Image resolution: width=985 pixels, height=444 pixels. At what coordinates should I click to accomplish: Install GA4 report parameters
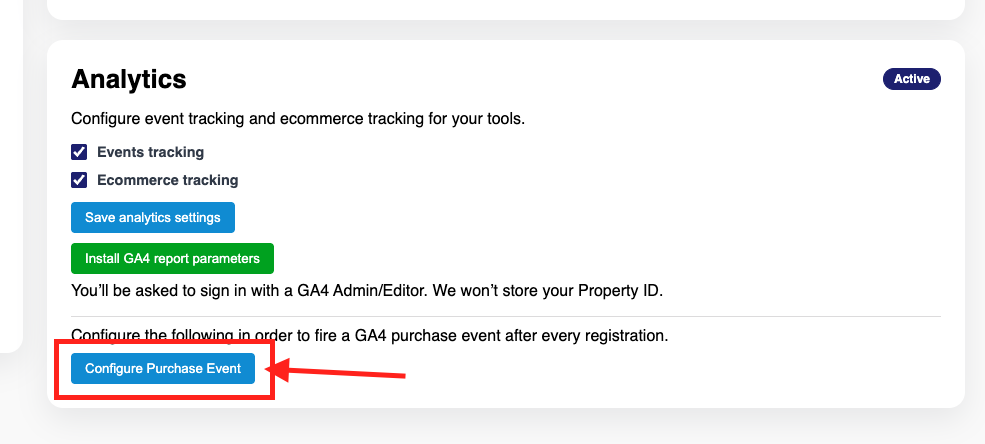pos(172,258)
